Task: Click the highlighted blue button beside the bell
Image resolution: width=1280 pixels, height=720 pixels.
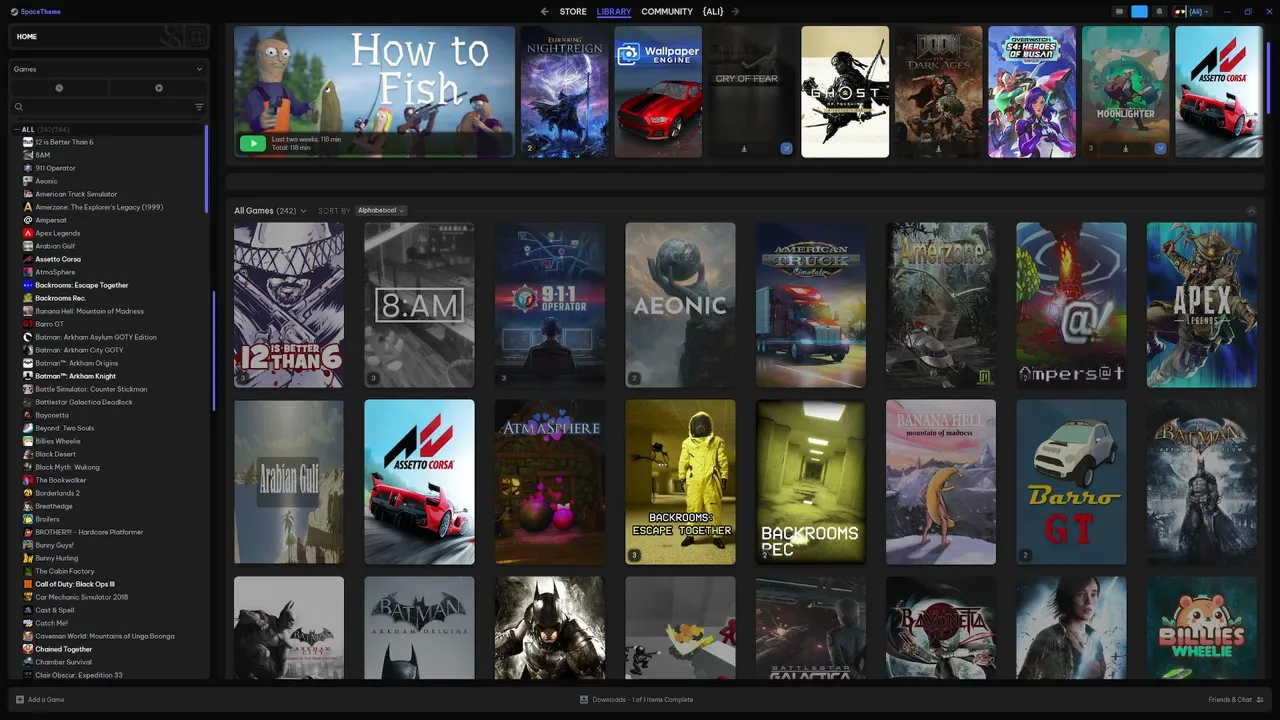Action: coord(1139,12)
